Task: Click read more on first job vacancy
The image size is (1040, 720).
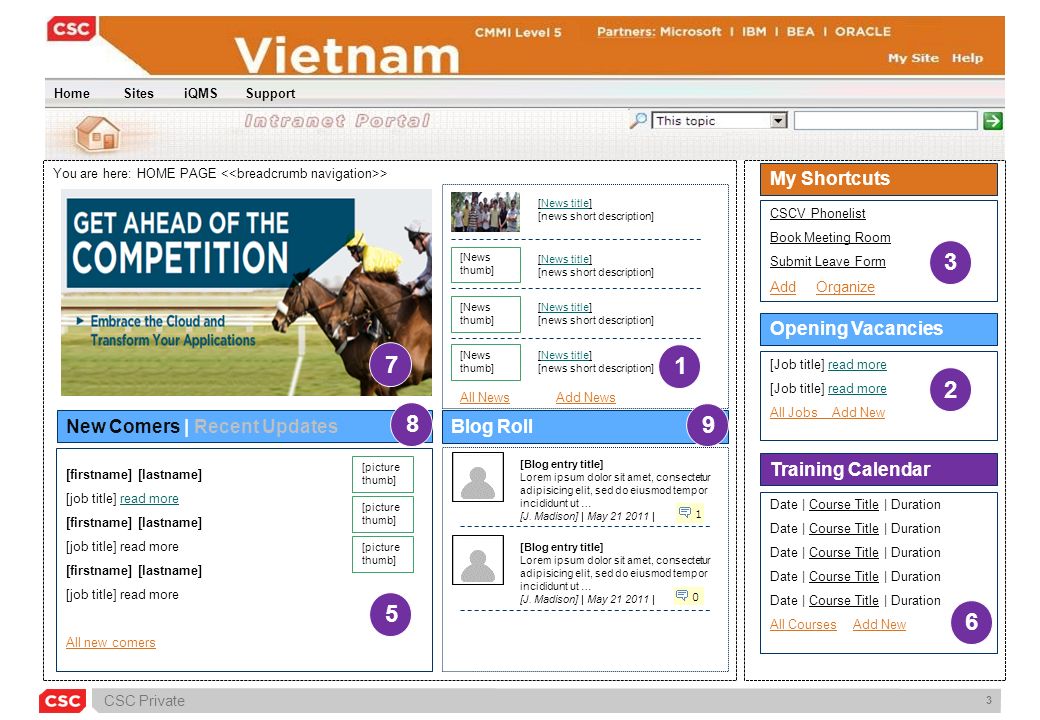Action: pyautogui.click(x=857, y=365)
